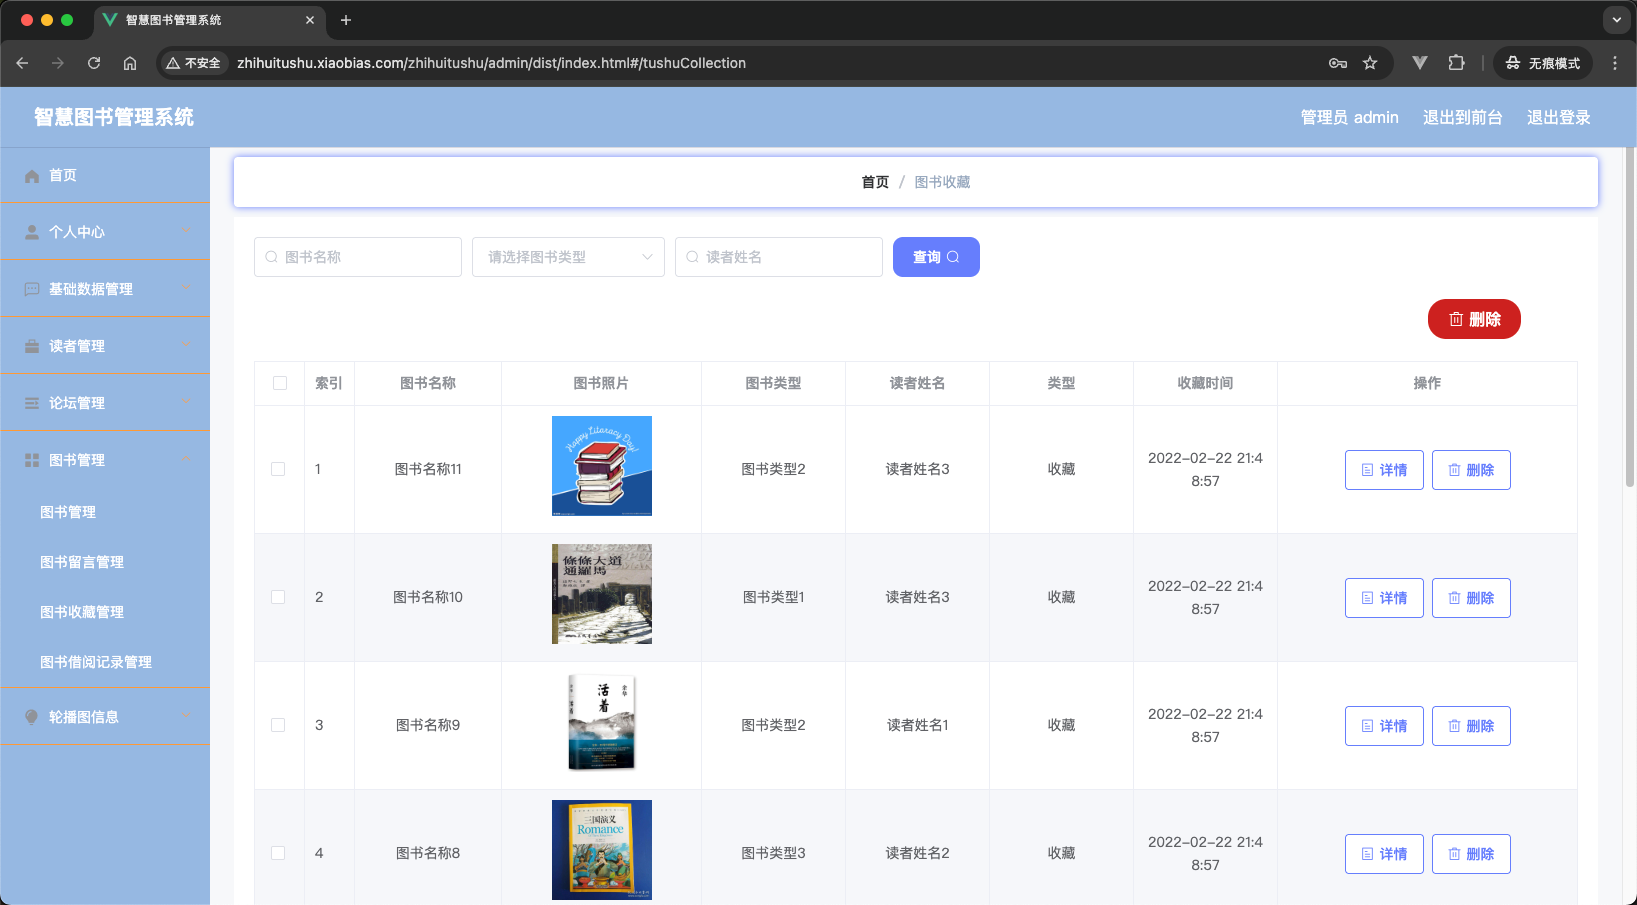Click the bulb icon beside 轮播图信息
The height and width of the screenshot is (905, 1637).
(x=32, y=717)
